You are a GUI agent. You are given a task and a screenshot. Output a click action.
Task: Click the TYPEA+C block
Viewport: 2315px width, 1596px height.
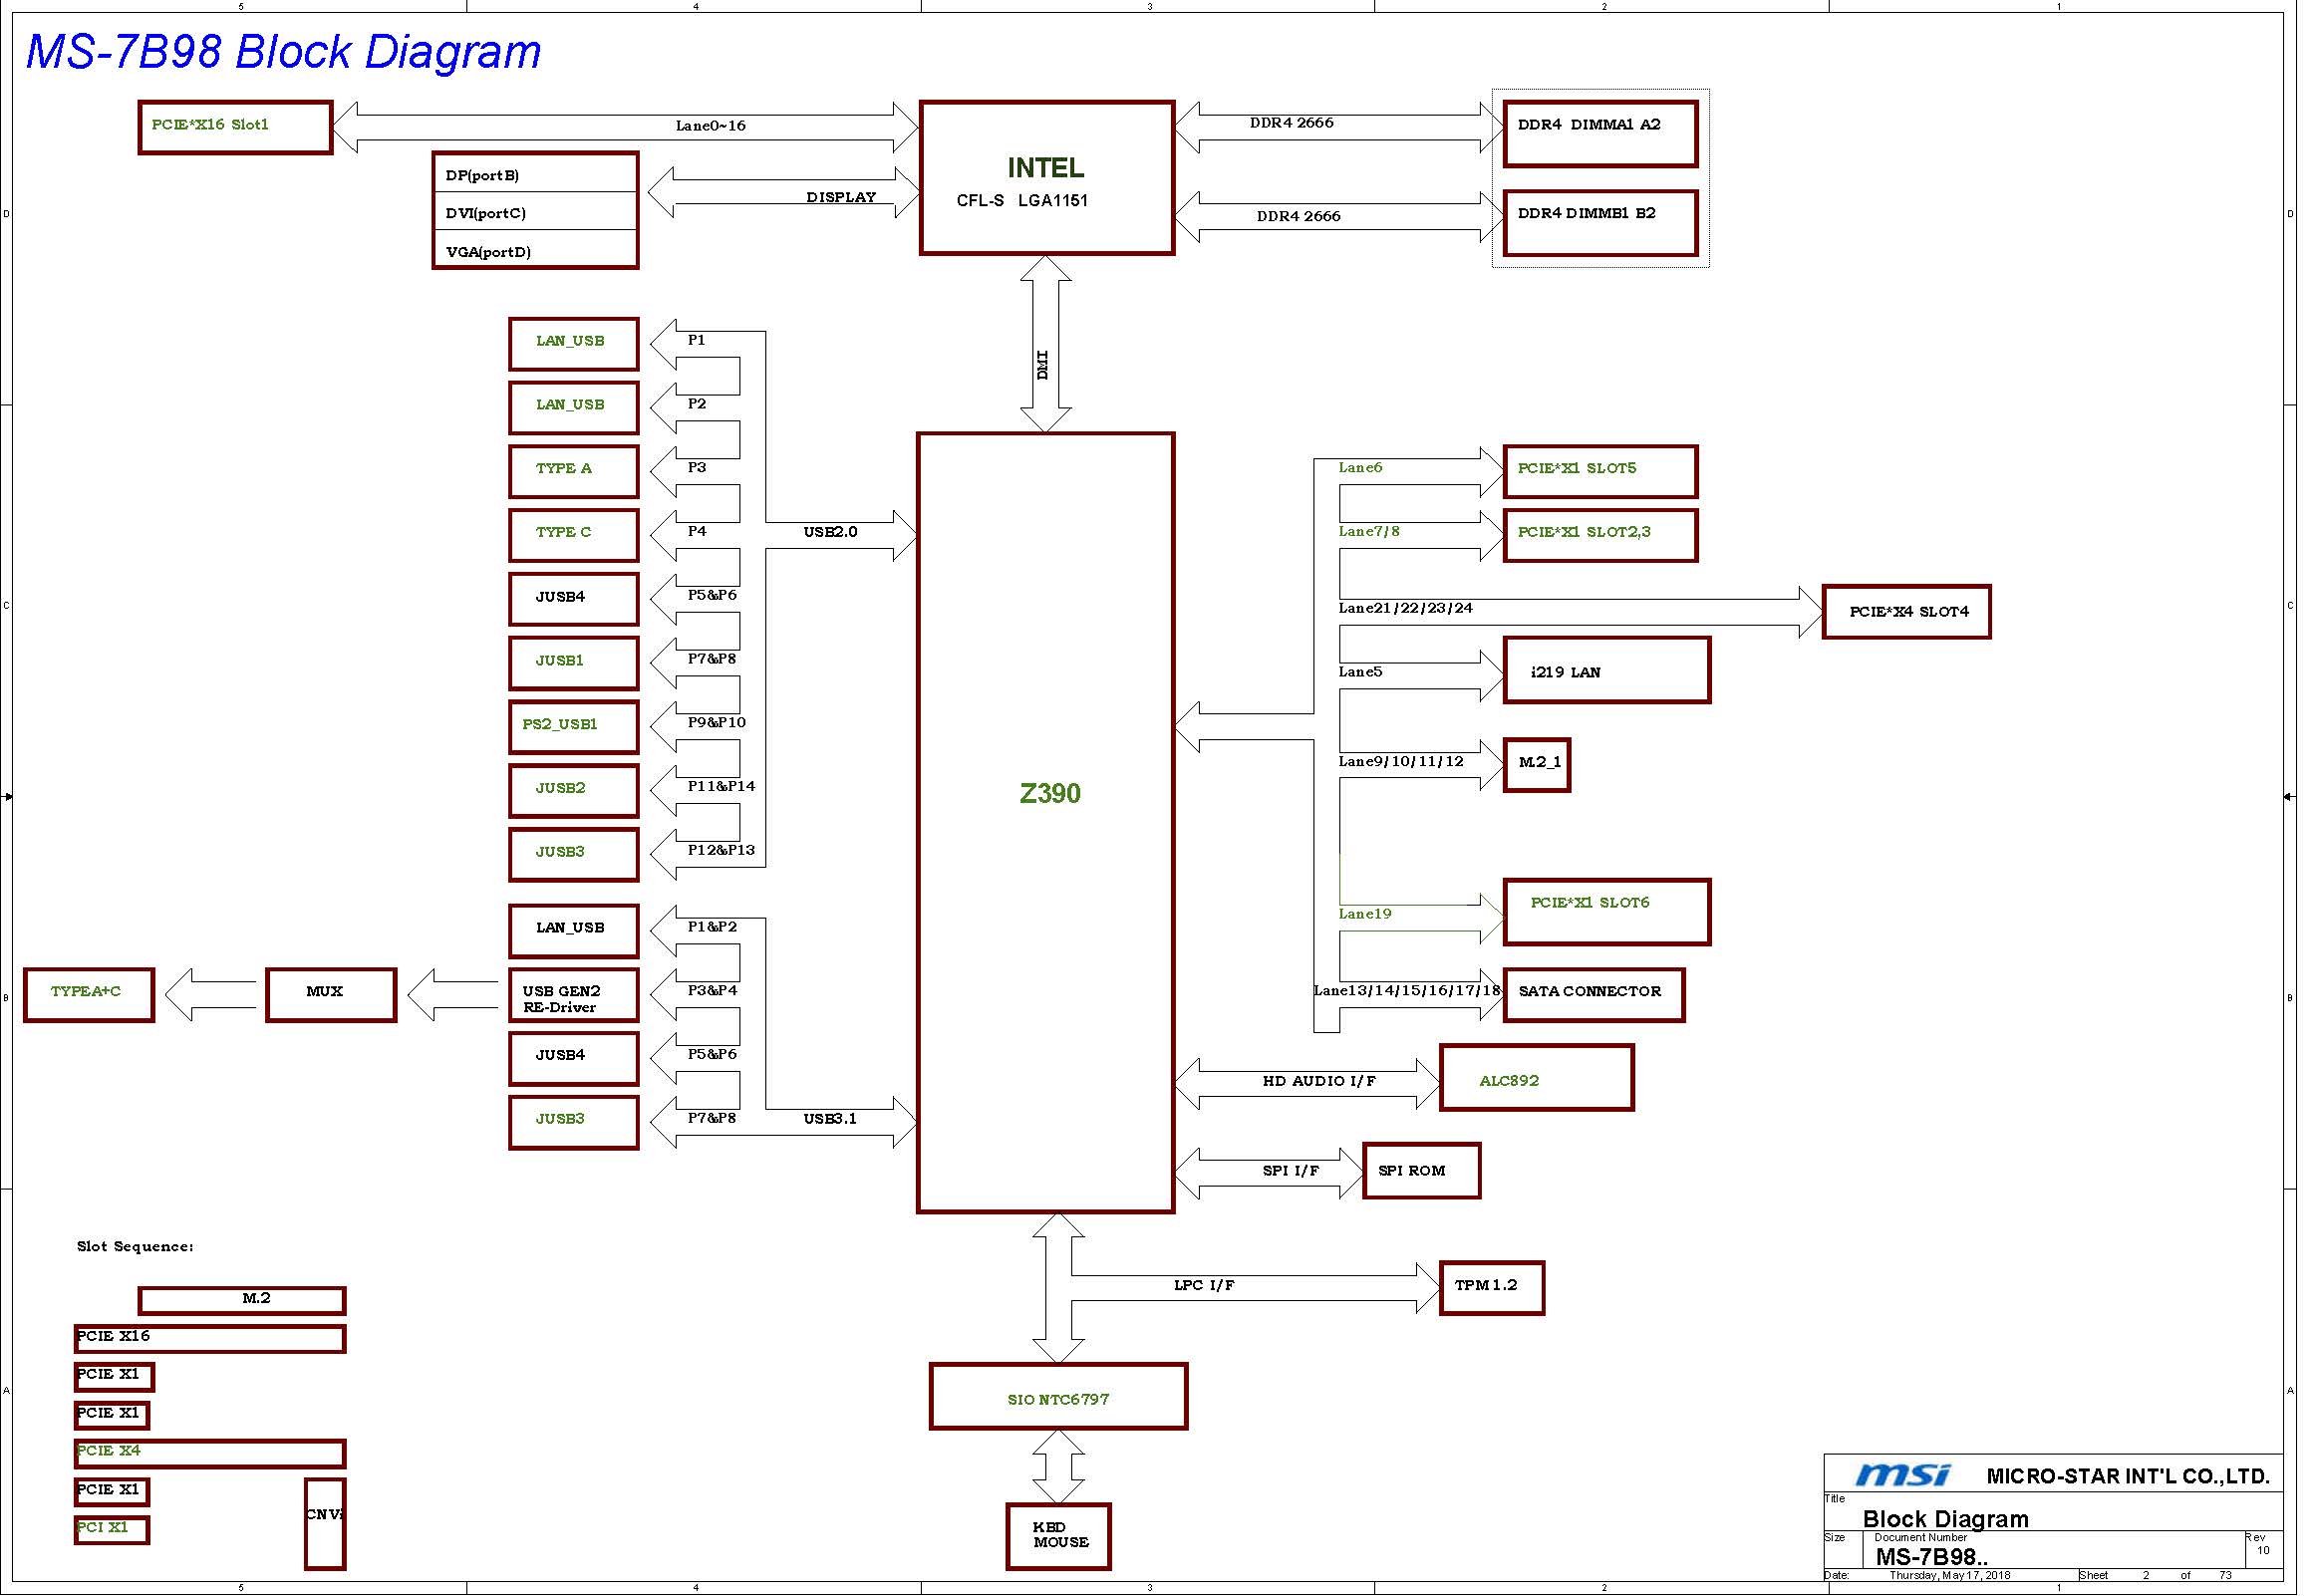(90, 997)
